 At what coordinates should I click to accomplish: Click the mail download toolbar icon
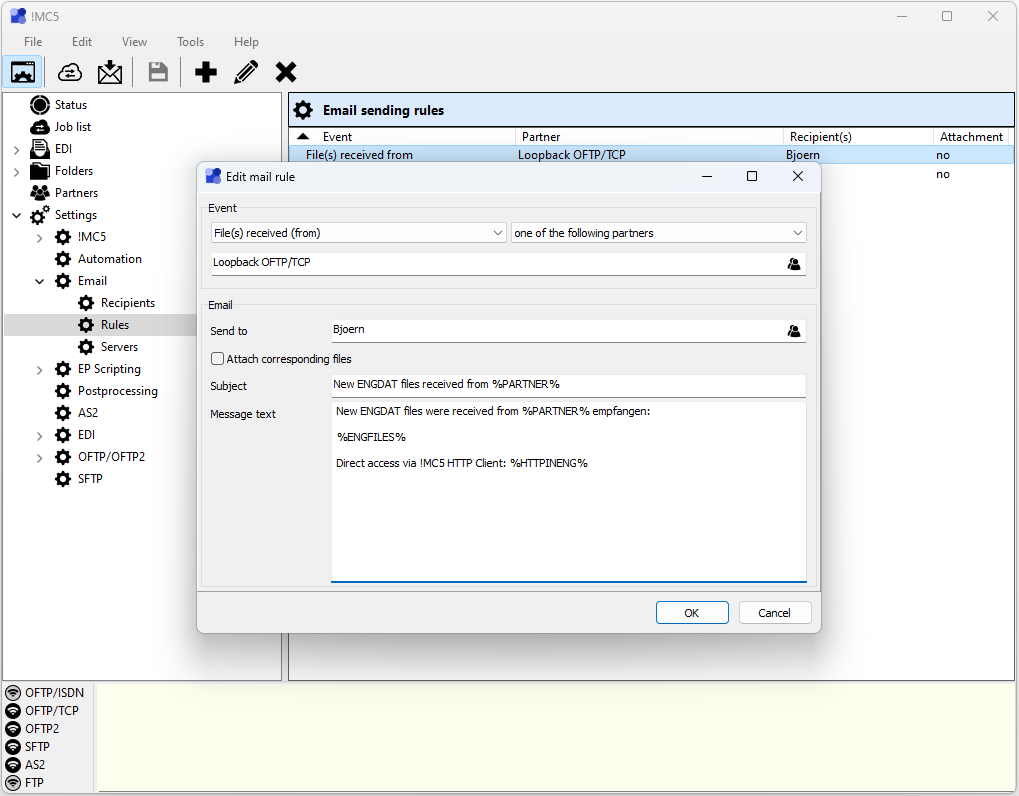pyautogui.click(x=110, y=71)
